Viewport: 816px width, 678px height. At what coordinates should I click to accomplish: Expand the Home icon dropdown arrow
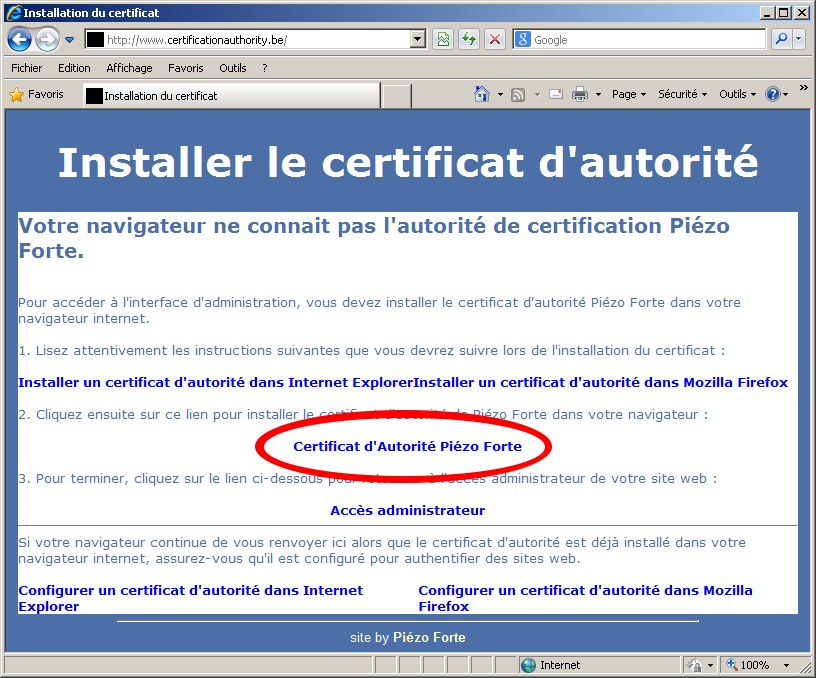[x=500, y=95]
